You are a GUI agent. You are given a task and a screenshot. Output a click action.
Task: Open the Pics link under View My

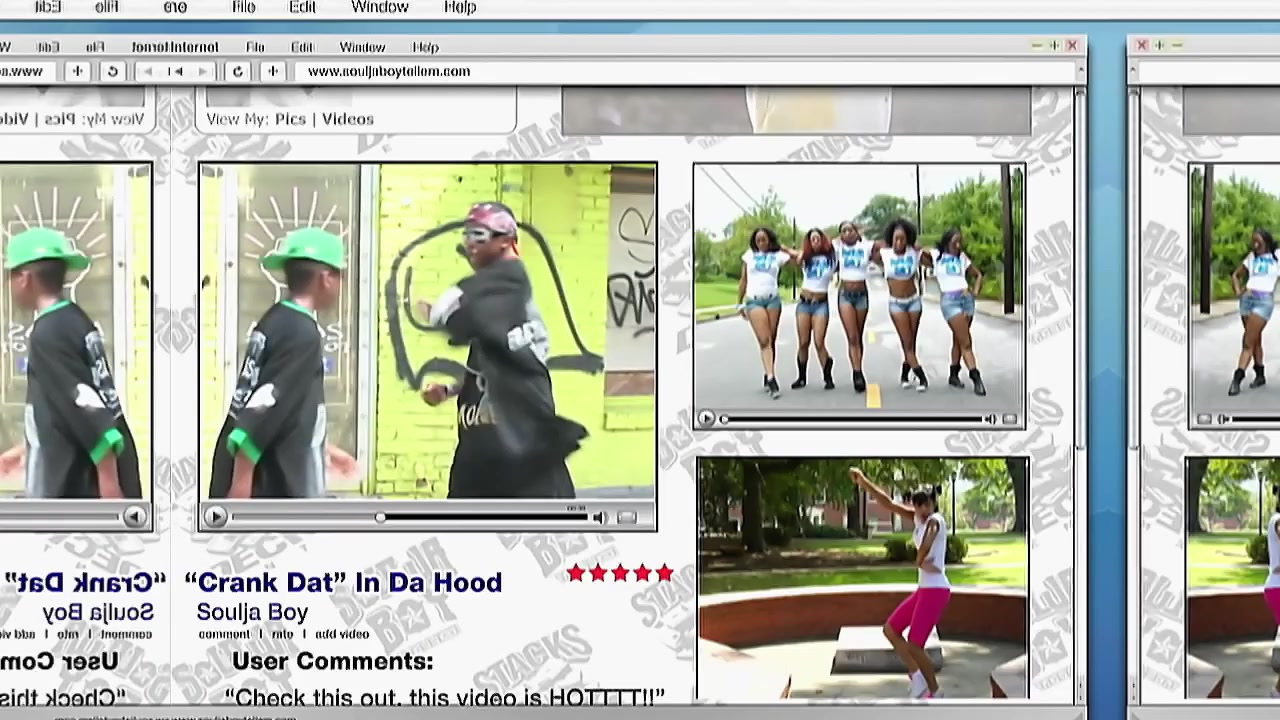290,119
